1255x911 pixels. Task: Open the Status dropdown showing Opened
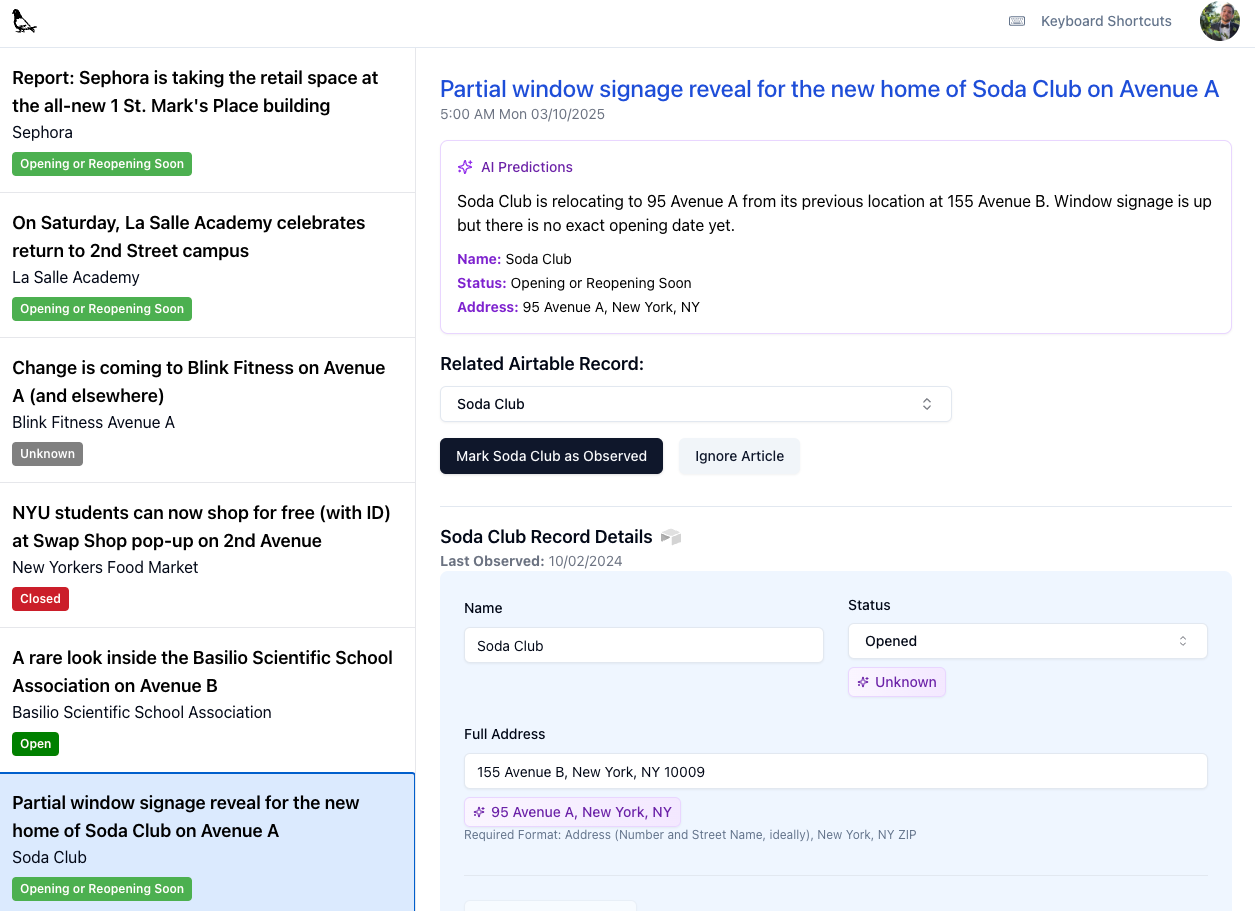1028,641
